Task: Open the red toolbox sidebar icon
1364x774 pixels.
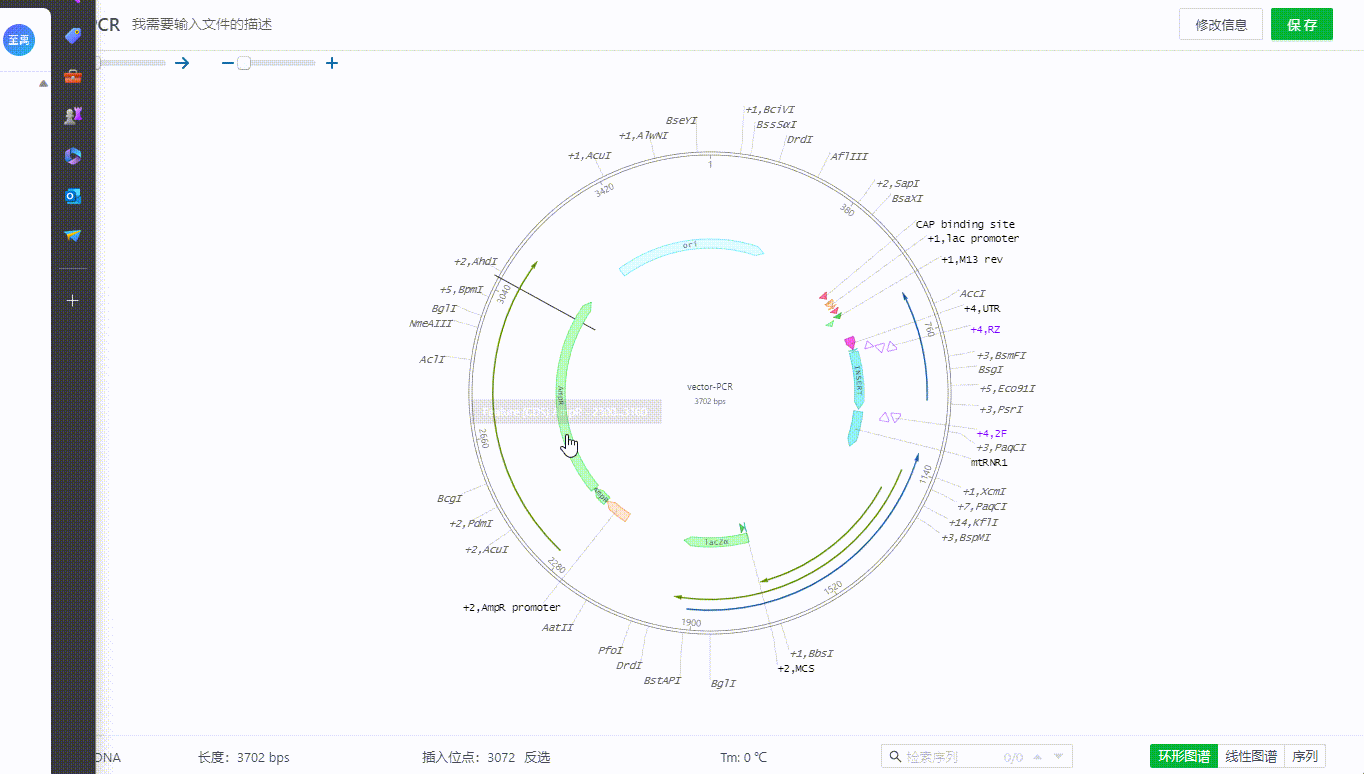Action: 73,76
